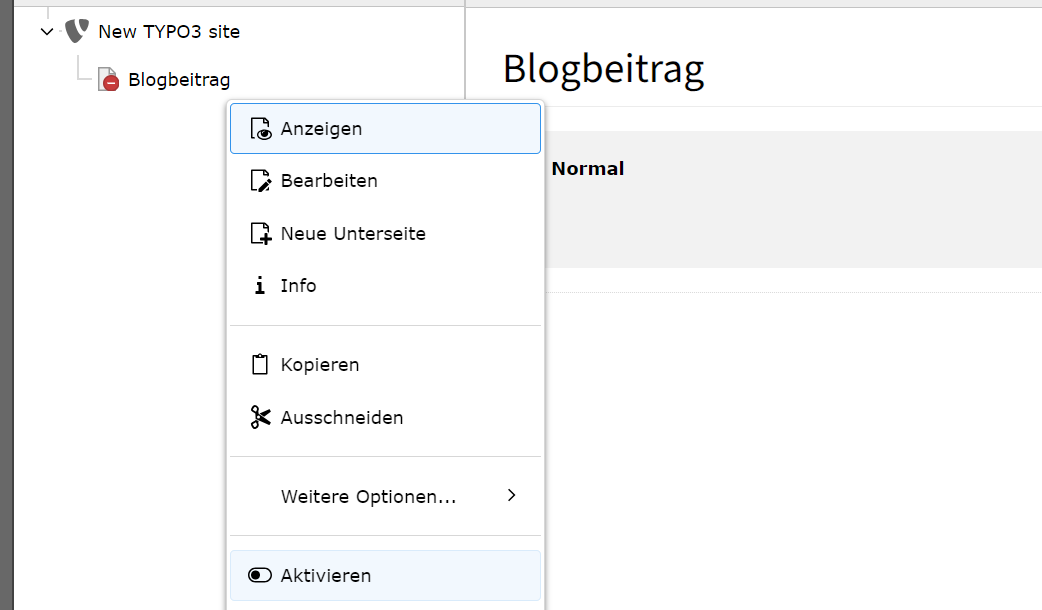Choose Kopieren from the context menu
This screenshot has height=610, width=1042.
[x=385, y=365]
